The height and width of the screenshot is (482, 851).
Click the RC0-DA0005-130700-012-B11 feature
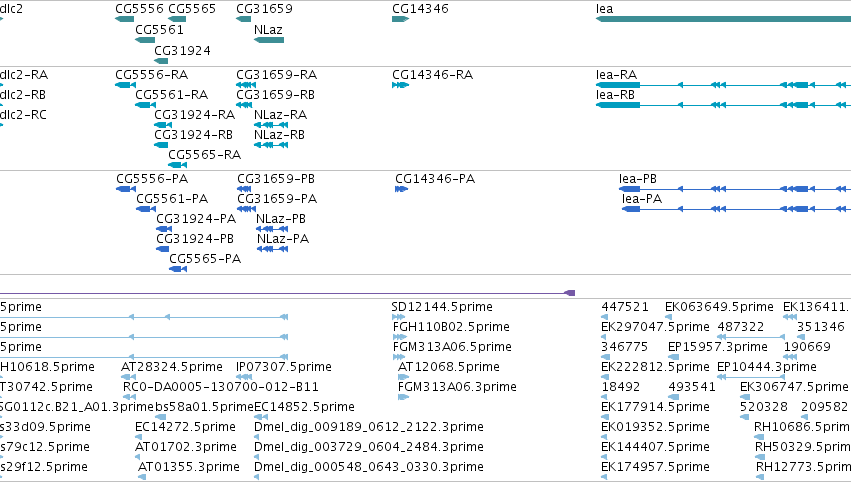(129, 397)
